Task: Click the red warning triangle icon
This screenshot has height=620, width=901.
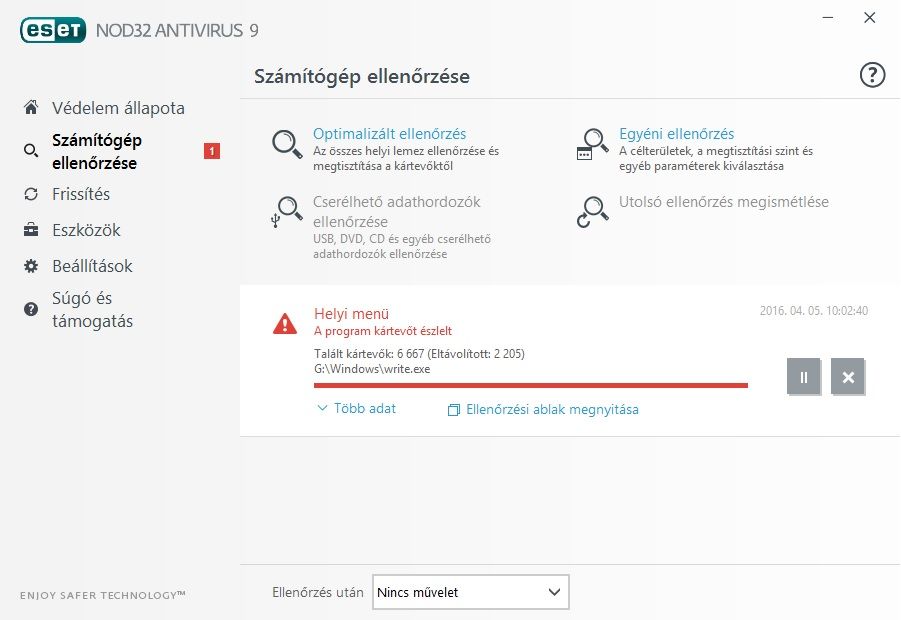Action: 285,323
